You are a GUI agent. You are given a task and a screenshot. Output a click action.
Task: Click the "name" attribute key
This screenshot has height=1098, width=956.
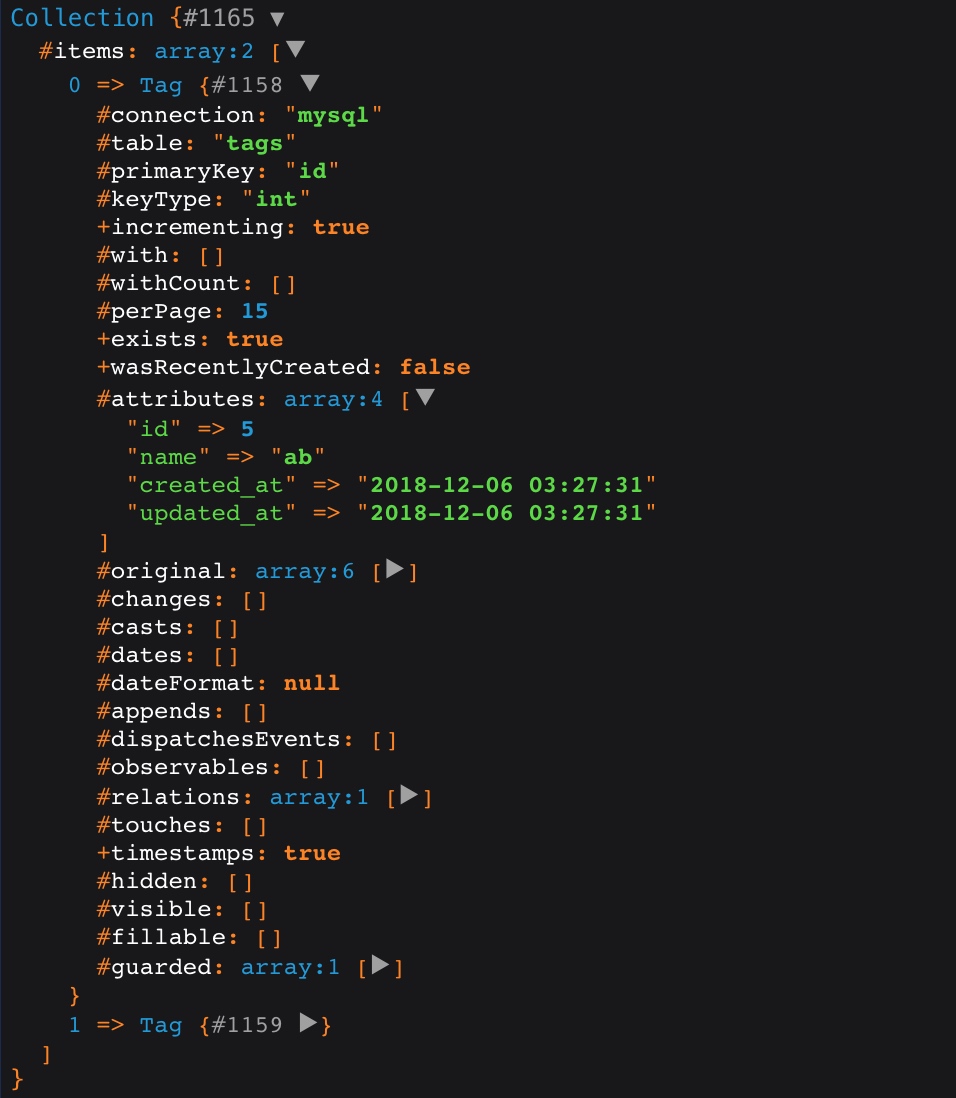168,457
